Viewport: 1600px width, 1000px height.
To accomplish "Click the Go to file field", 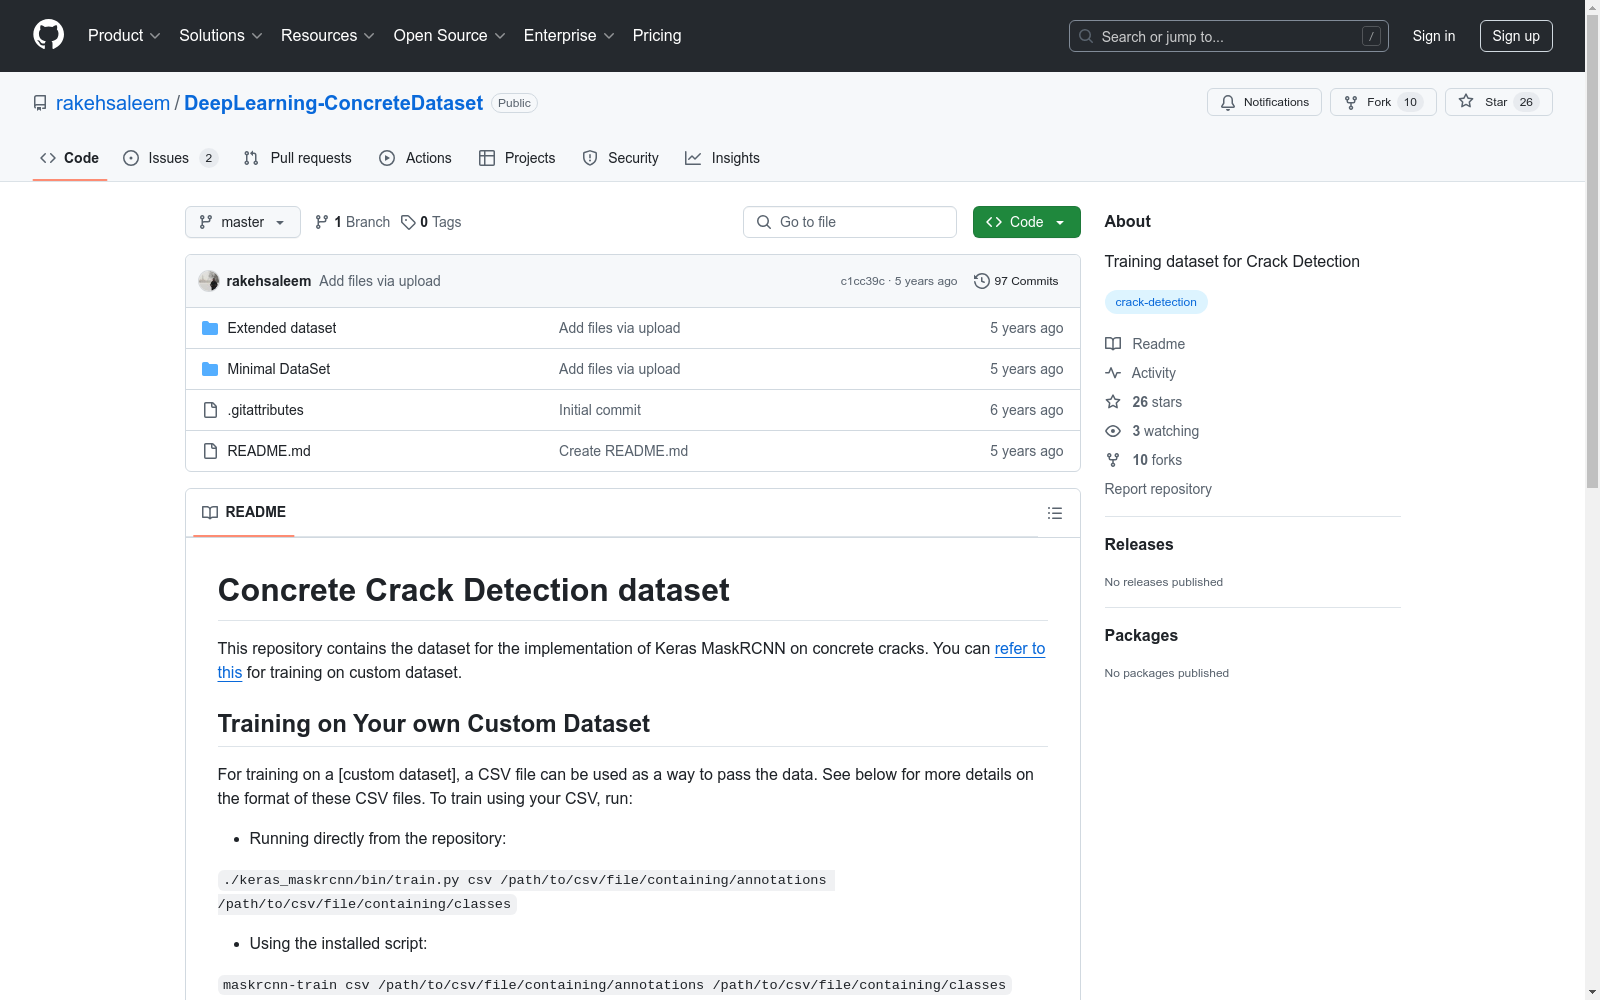I will point(850,222).
